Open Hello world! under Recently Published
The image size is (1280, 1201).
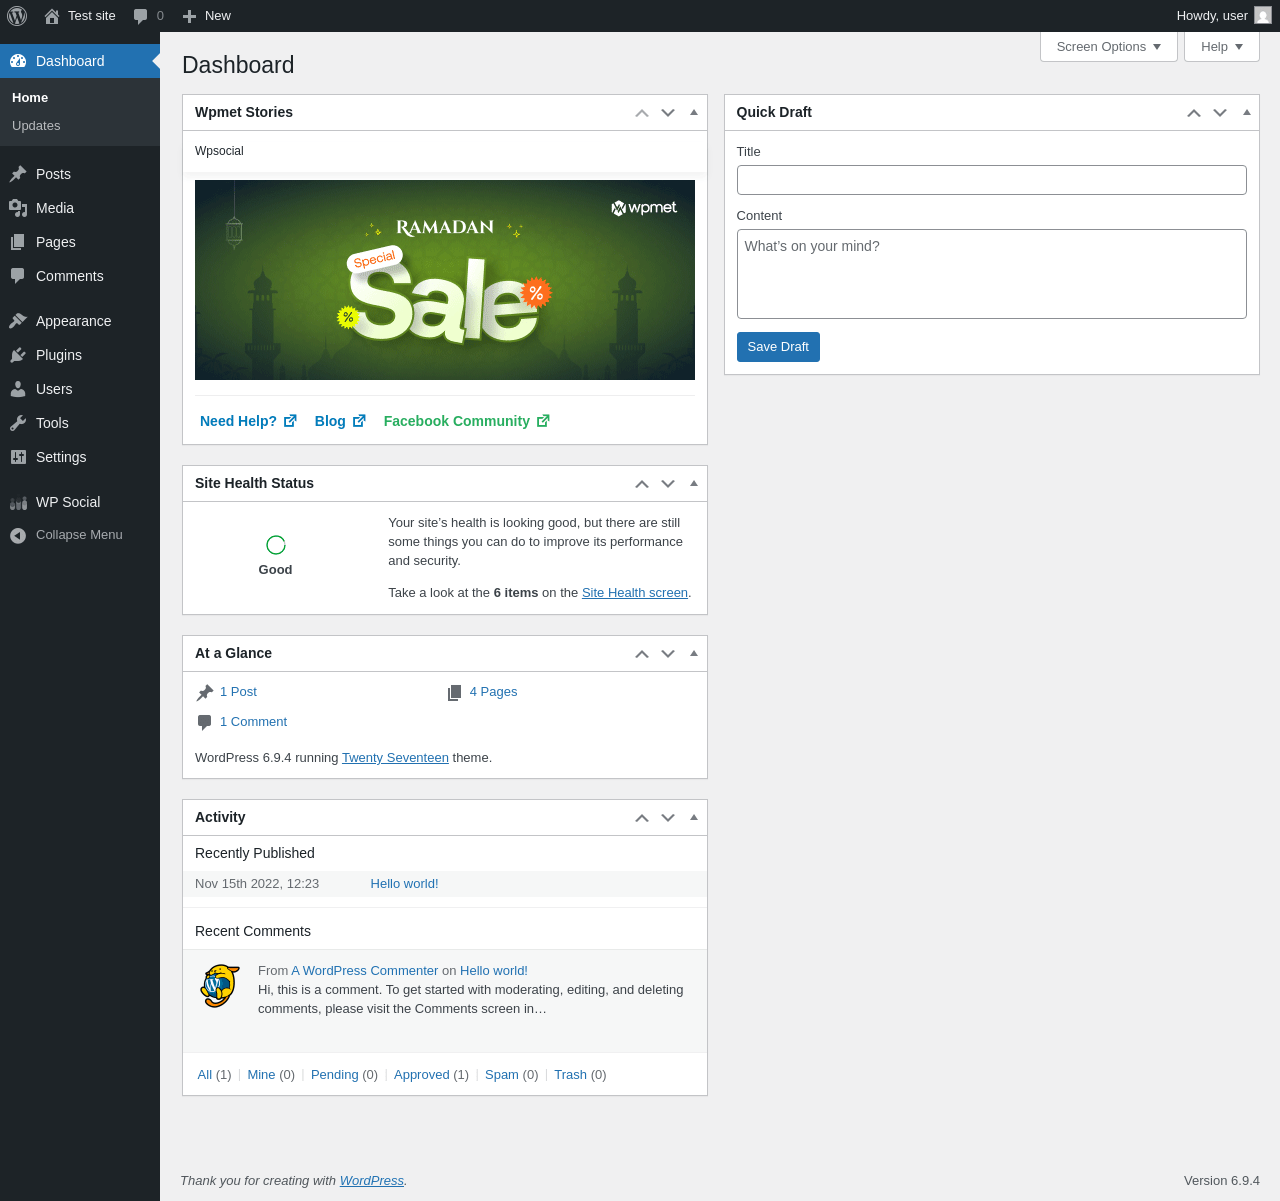click(x=404, y=884)
